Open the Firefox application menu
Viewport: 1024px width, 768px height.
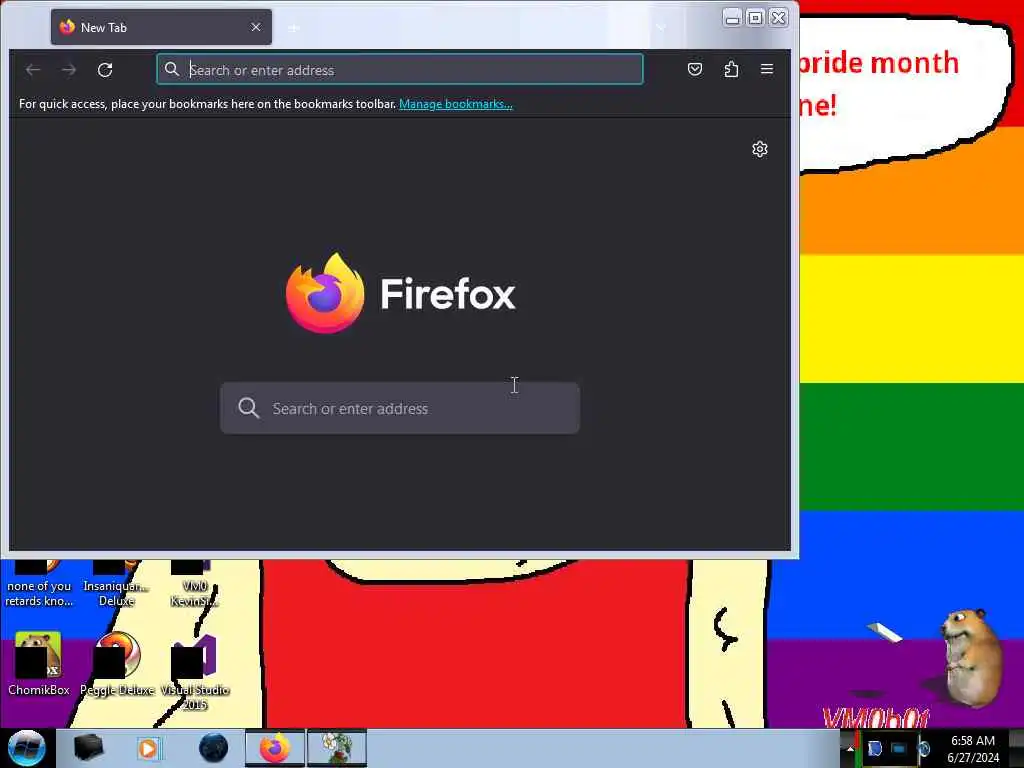coord(767,69)
